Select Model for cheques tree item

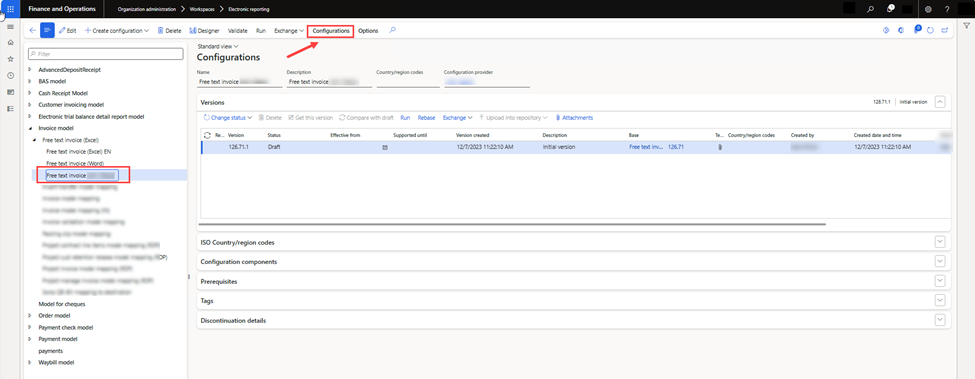(x=62, y=304)
